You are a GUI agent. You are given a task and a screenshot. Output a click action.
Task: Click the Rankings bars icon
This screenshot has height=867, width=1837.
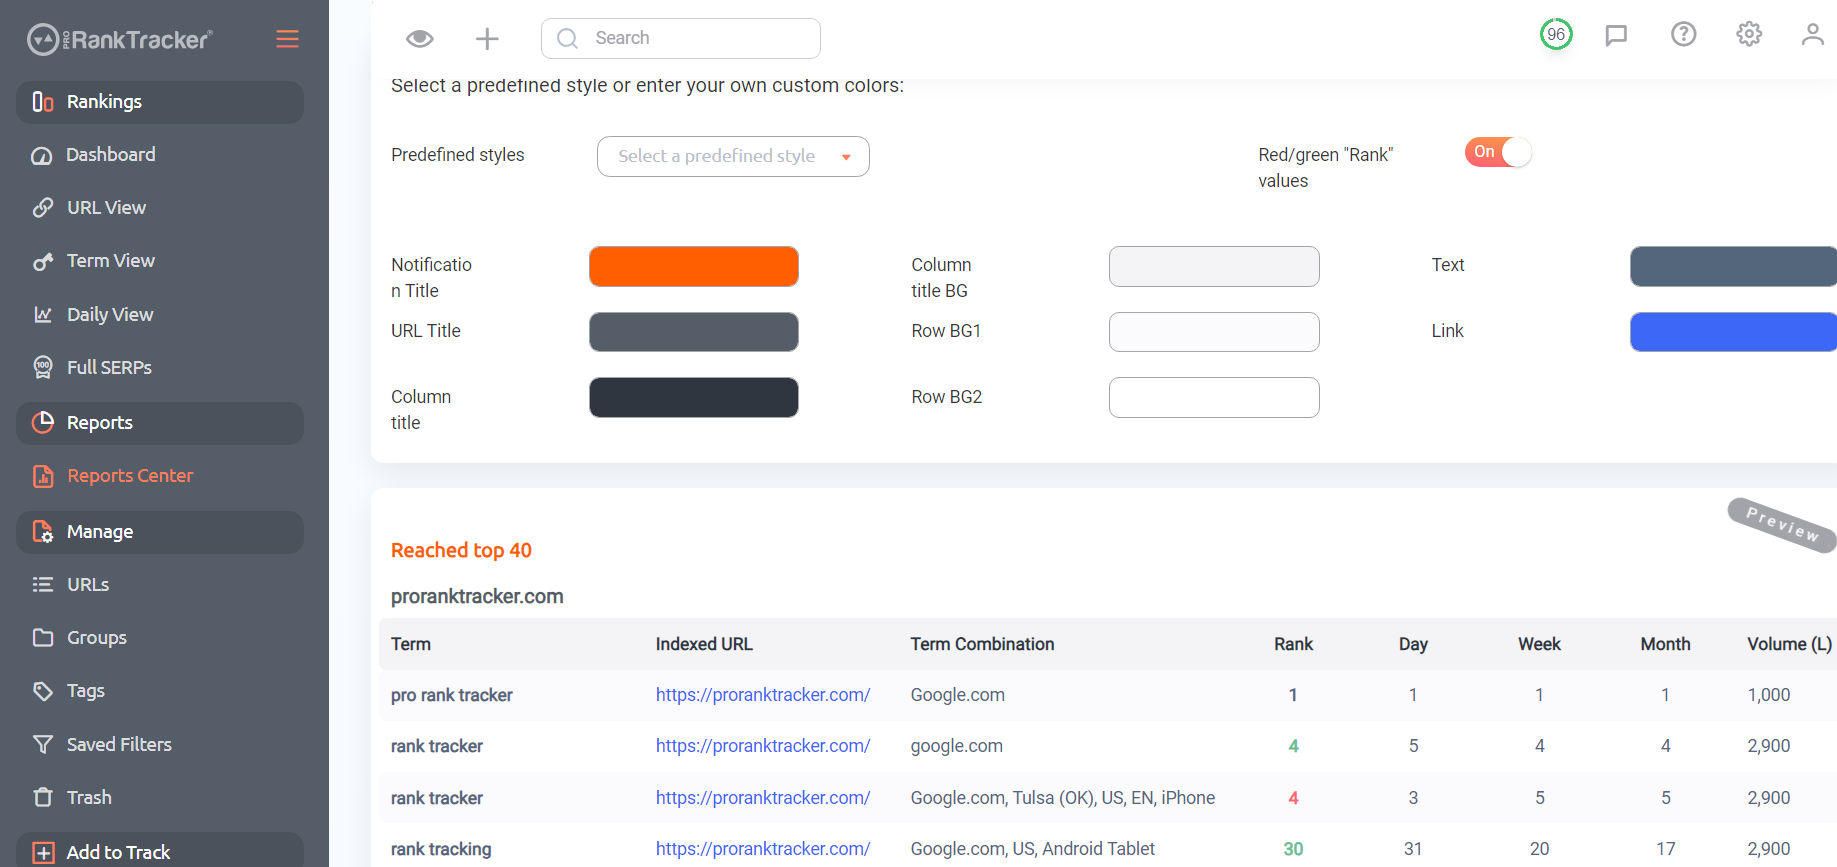[x=43, y=102]
